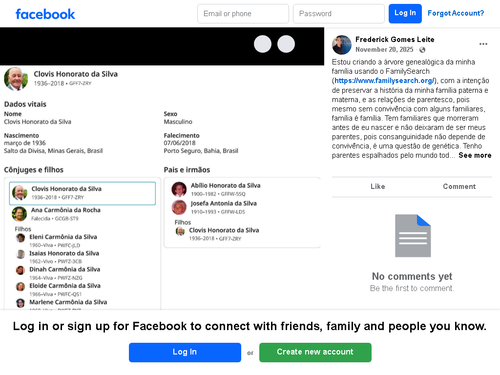This screenshot has width=500, height=375.
Task: Click Abílio Honorato da Silva portrait
Action: click(x=179, y=189)
